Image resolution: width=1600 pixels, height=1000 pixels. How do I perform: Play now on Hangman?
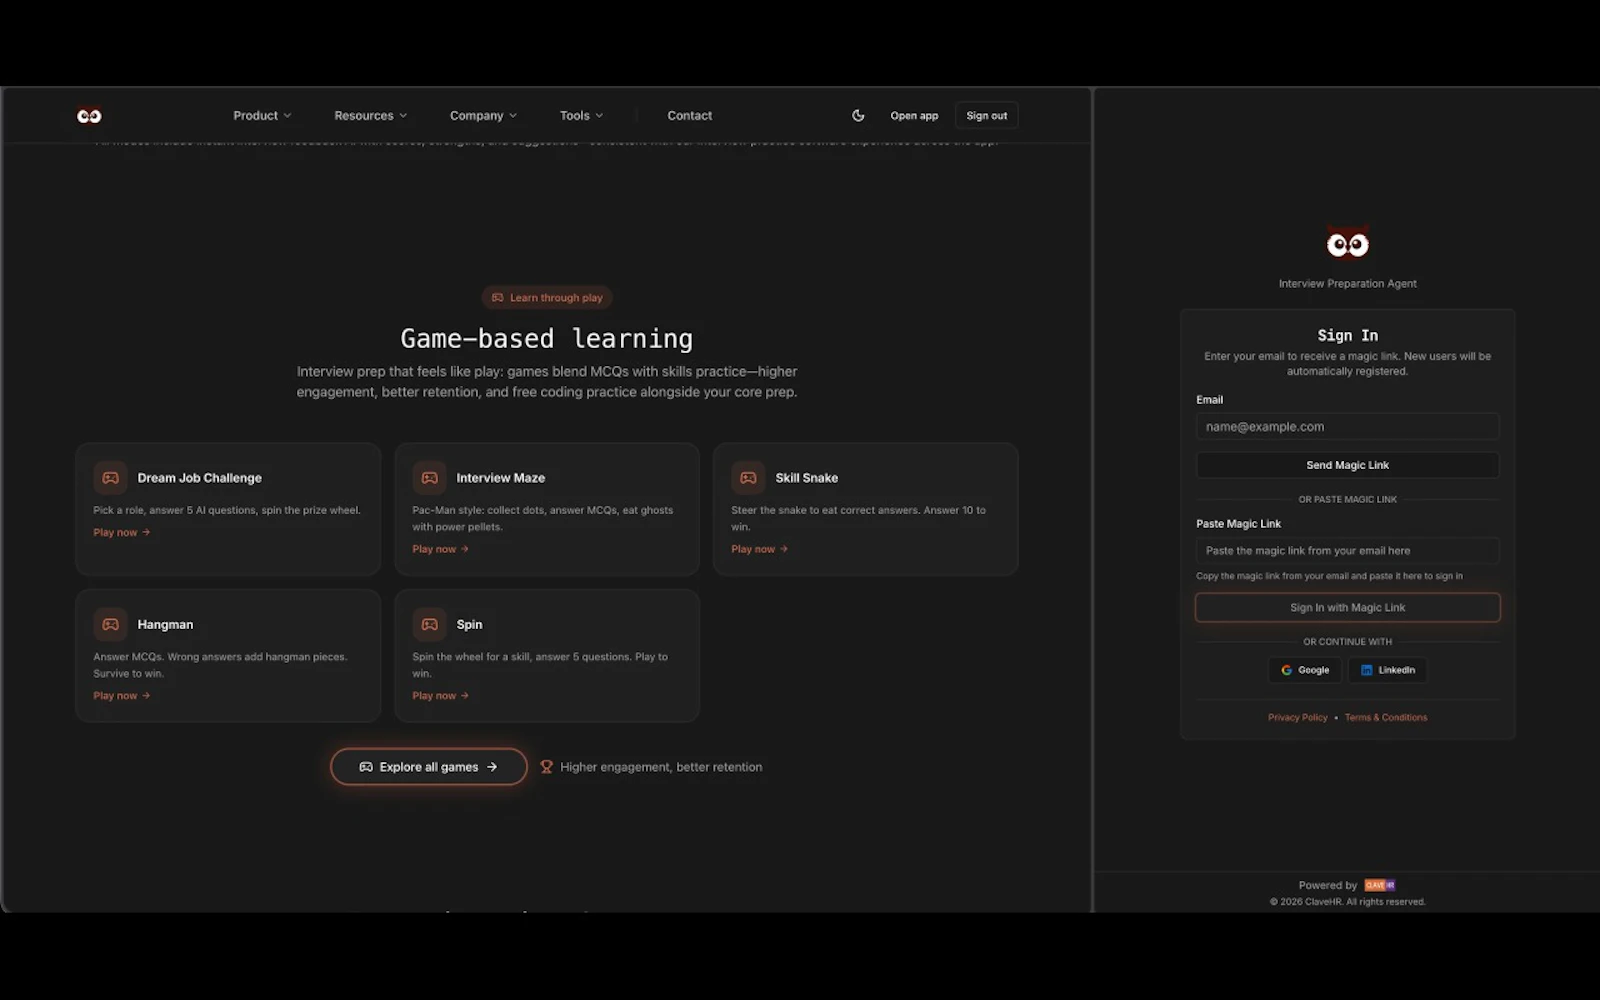tap(122, 696)
